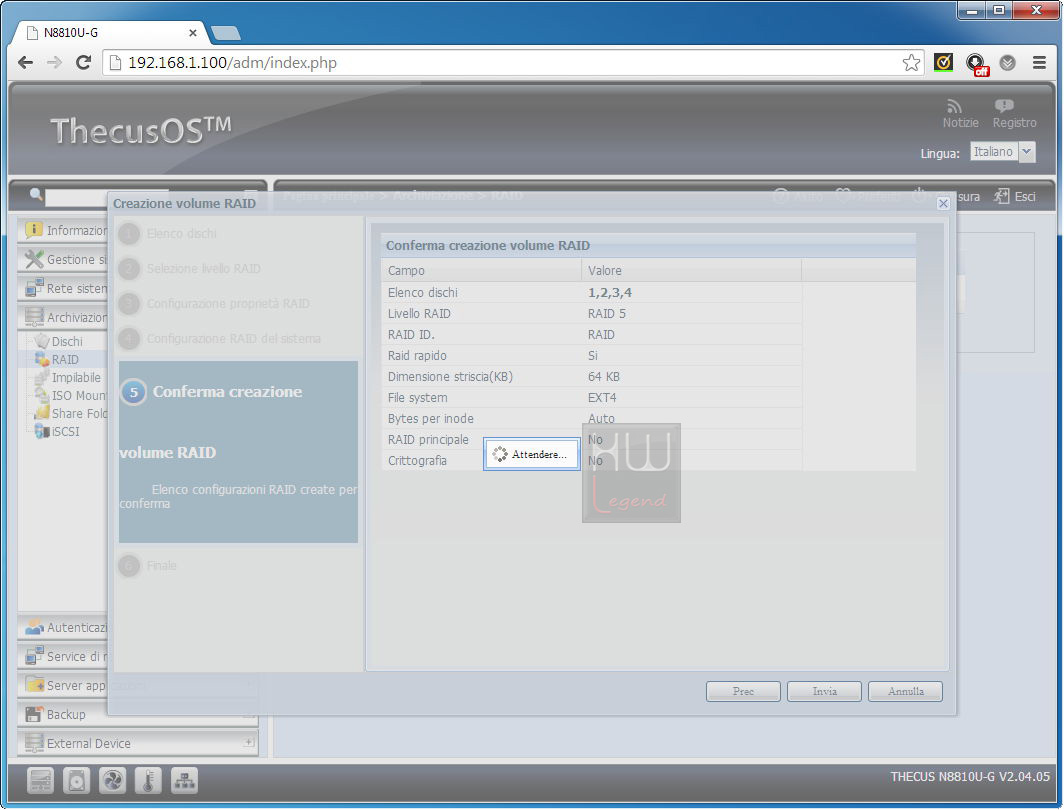Expand the Backup sidebar section
1064x810 pixels.
tap(138, 714)
